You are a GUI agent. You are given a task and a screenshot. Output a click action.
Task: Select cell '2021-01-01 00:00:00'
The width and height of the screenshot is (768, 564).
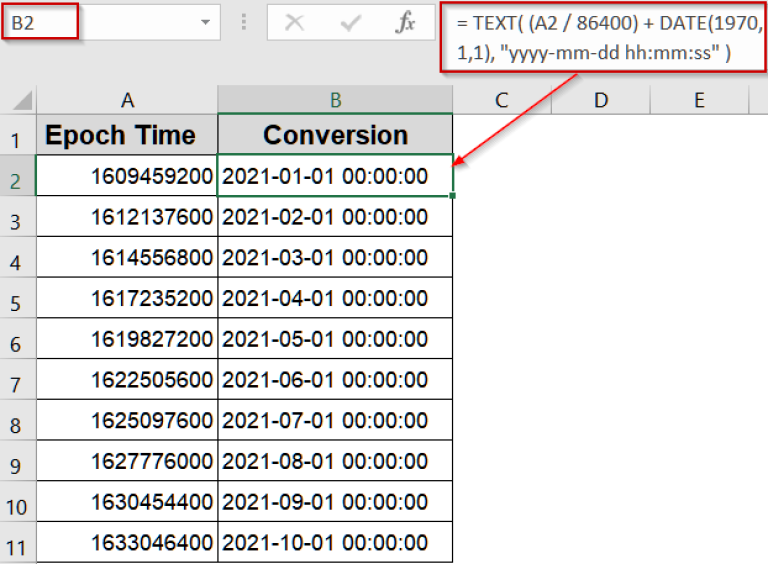click(x=336, y=176)
